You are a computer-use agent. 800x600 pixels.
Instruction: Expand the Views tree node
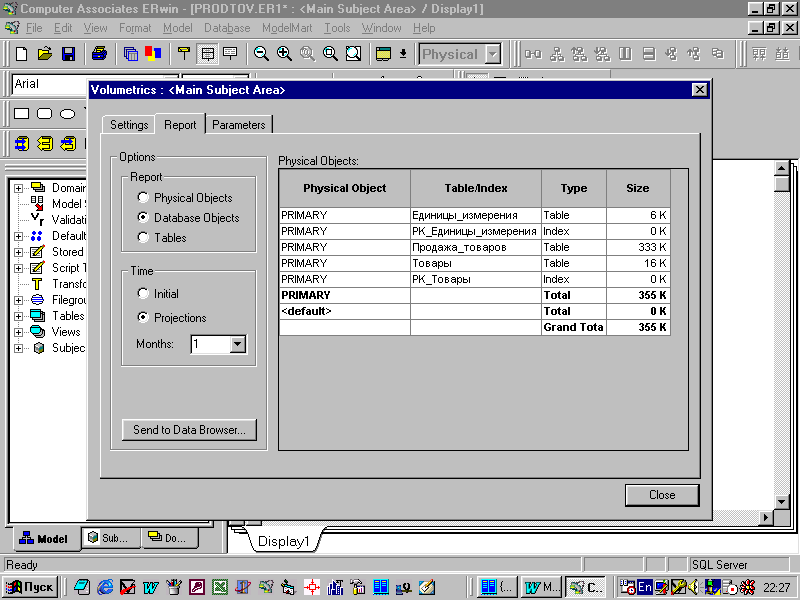[x=18, y=332]
